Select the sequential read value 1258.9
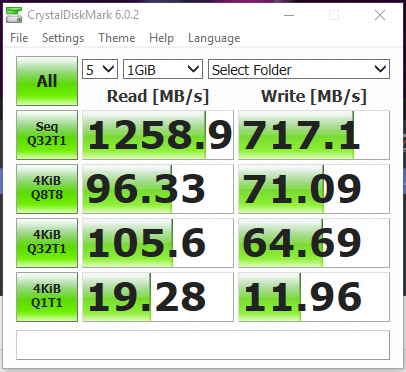This screenshot has width=406, height=372. click(158, 135)
